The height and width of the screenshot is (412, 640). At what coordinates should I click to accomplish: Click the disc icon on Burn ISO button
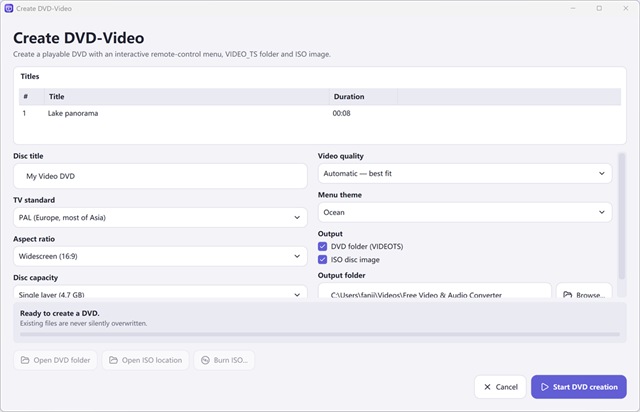[x=205, y=360]
